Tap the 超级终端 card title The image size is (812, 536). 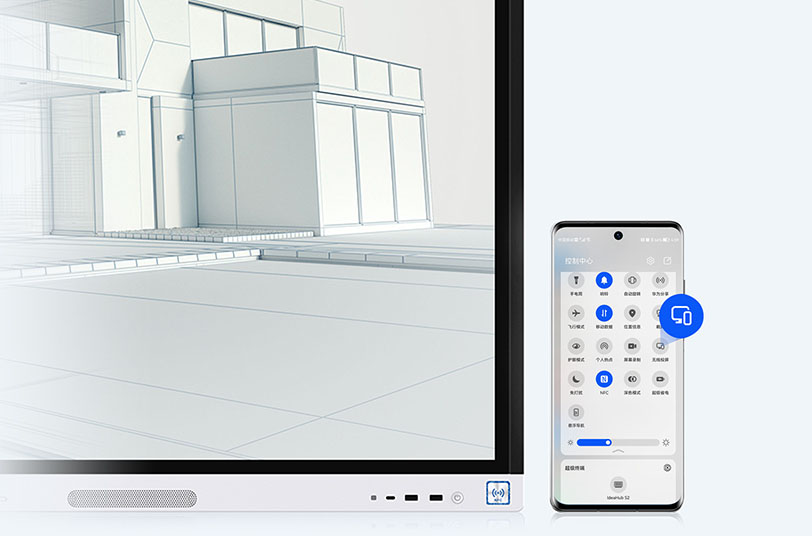574,468
